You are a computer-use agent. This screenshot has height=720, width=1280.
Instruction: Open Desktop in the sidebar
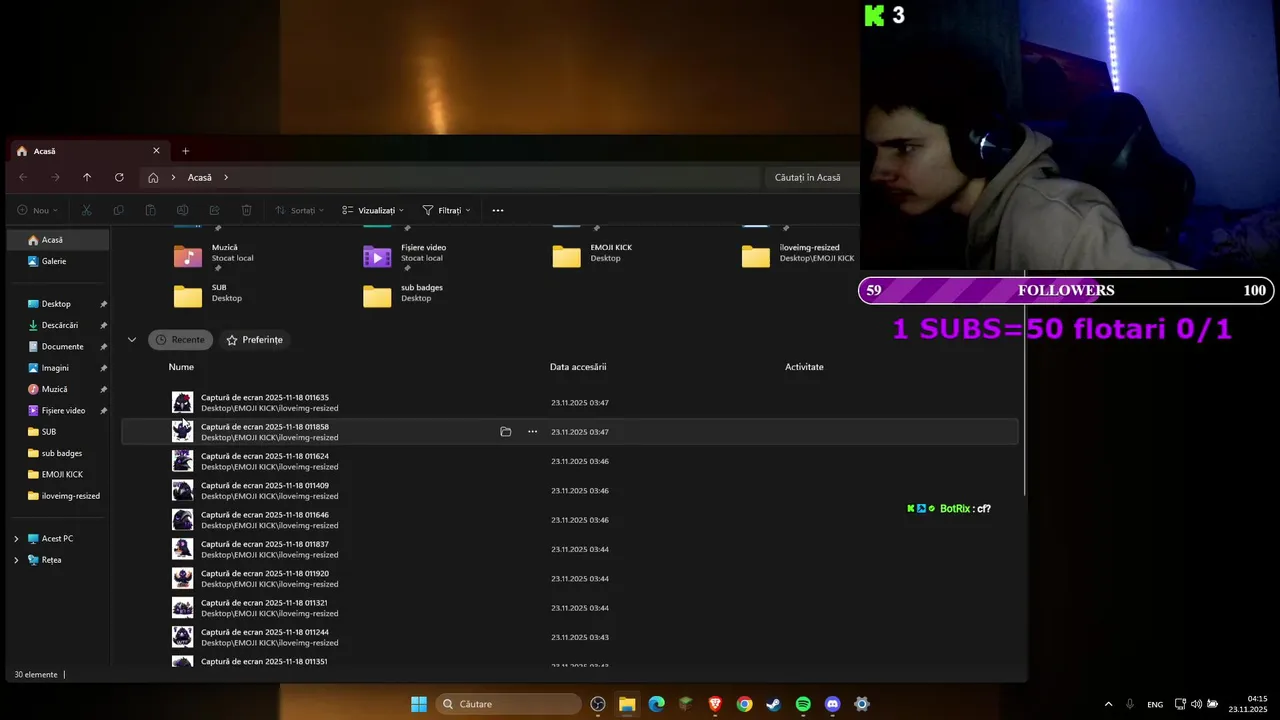pyautogui.click(x=58, y=304)
